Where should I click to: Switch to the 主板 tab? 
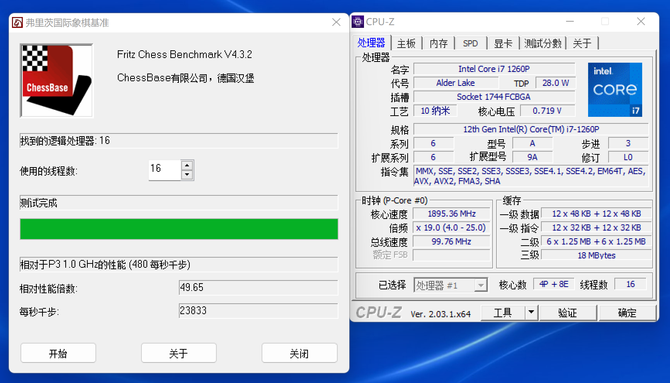coord(406,43)
